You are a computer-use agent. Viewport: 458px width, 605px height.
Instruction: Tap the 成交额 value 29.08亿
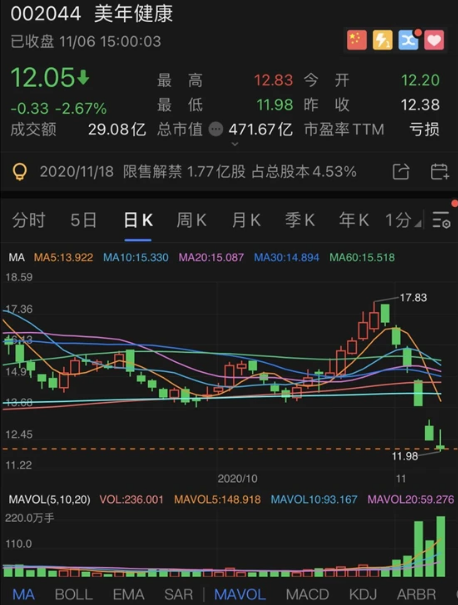pyautogui.click(x=117, y=129)
